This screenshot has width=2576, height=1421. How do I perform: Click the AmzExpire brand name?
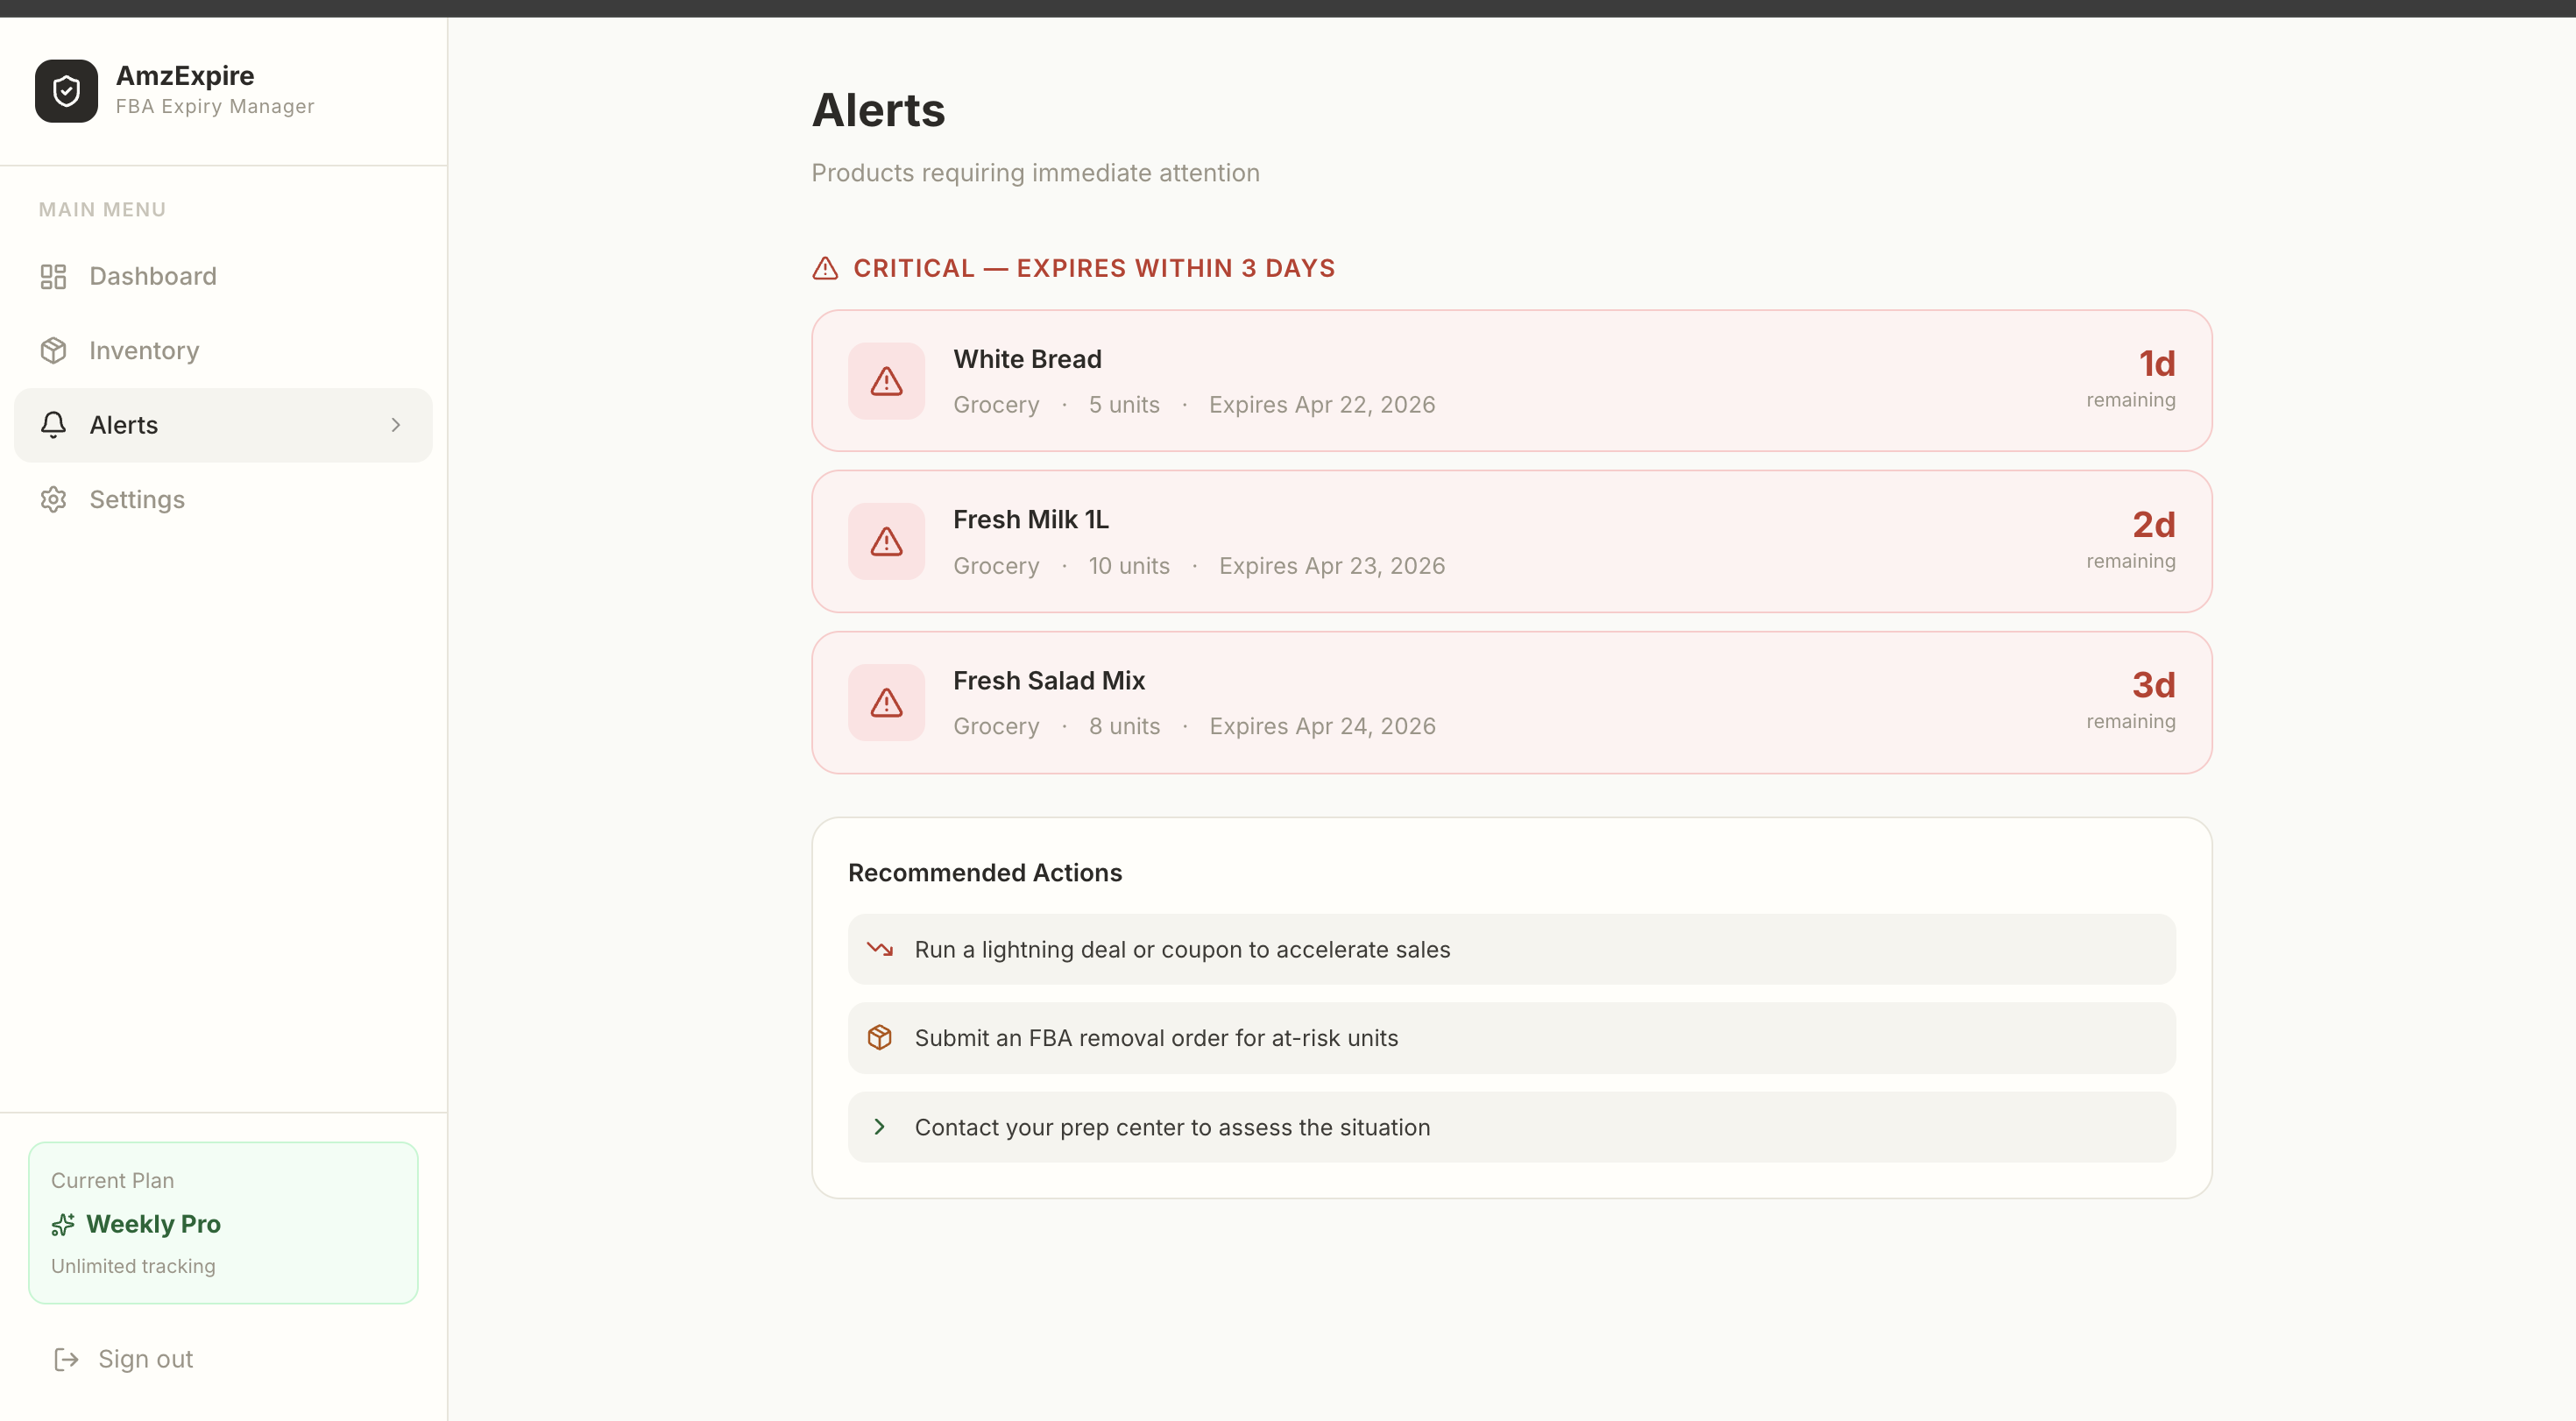(185, 76)
